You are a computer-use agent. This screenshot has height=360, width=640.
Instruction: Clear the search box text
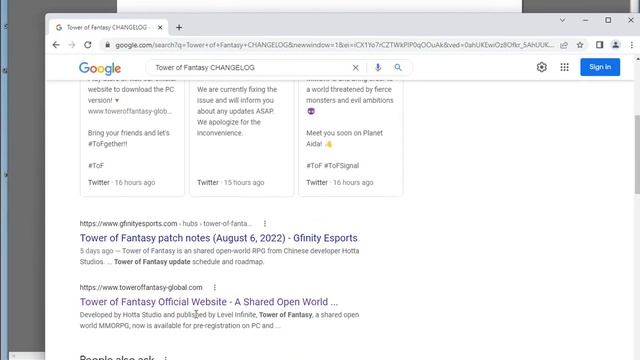356,68
